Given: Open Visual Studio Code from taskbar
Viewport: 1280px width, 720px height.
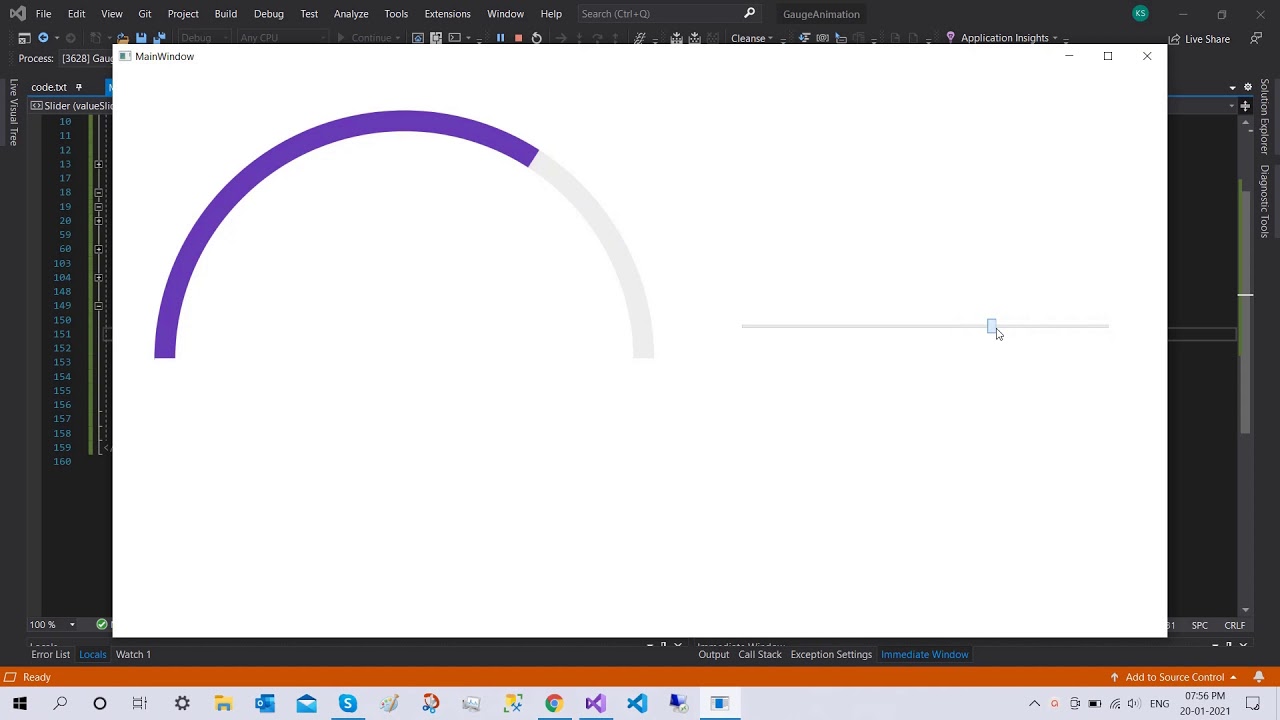Looking at the screenshot, I should pyautogui.click(x=637, y=703).
